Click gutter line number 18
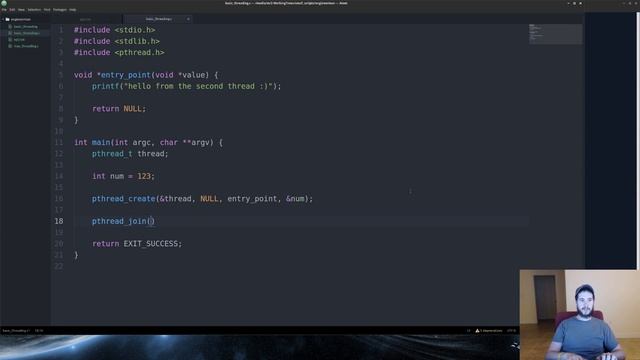The width and height of the screenshot is (640, 360). click(59, 221)
